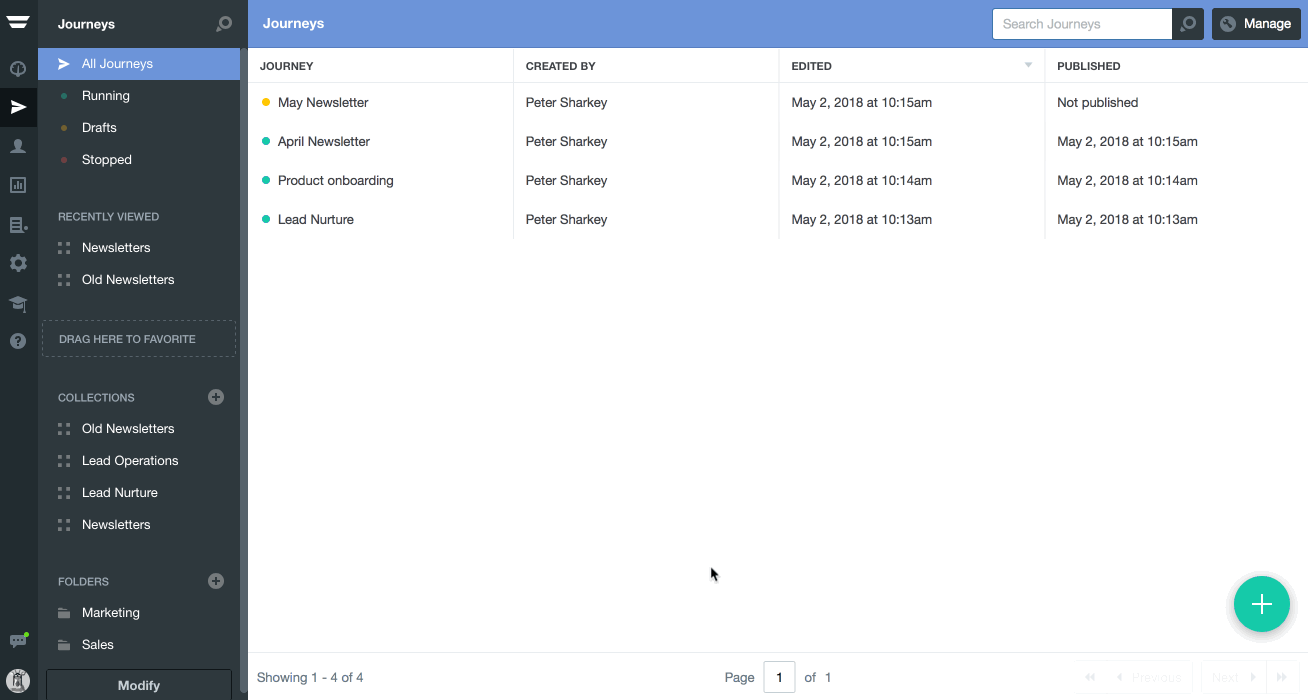The image size is (1308, 700).
Task: Open Contacts via the person icon
Action: click(x=18, y=146)
